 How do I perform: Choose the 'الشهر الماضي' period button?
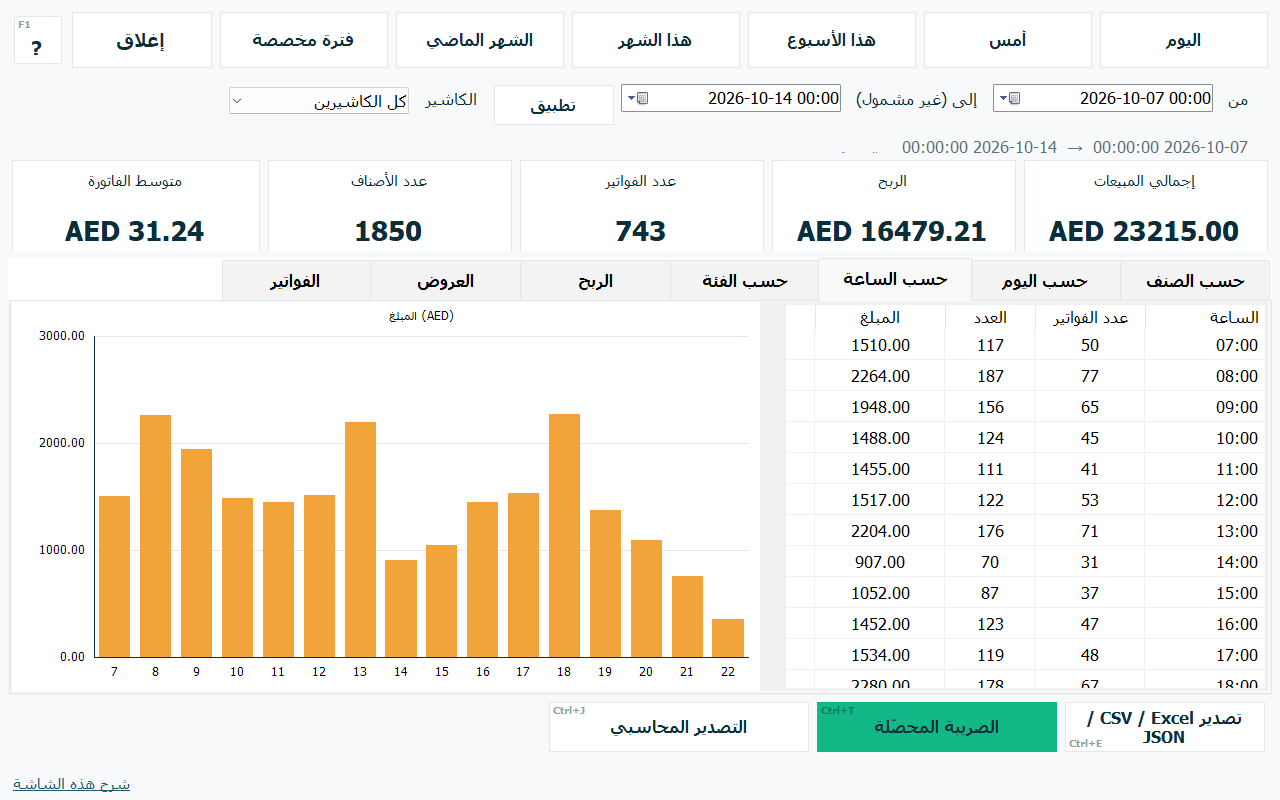click(479, 40)
